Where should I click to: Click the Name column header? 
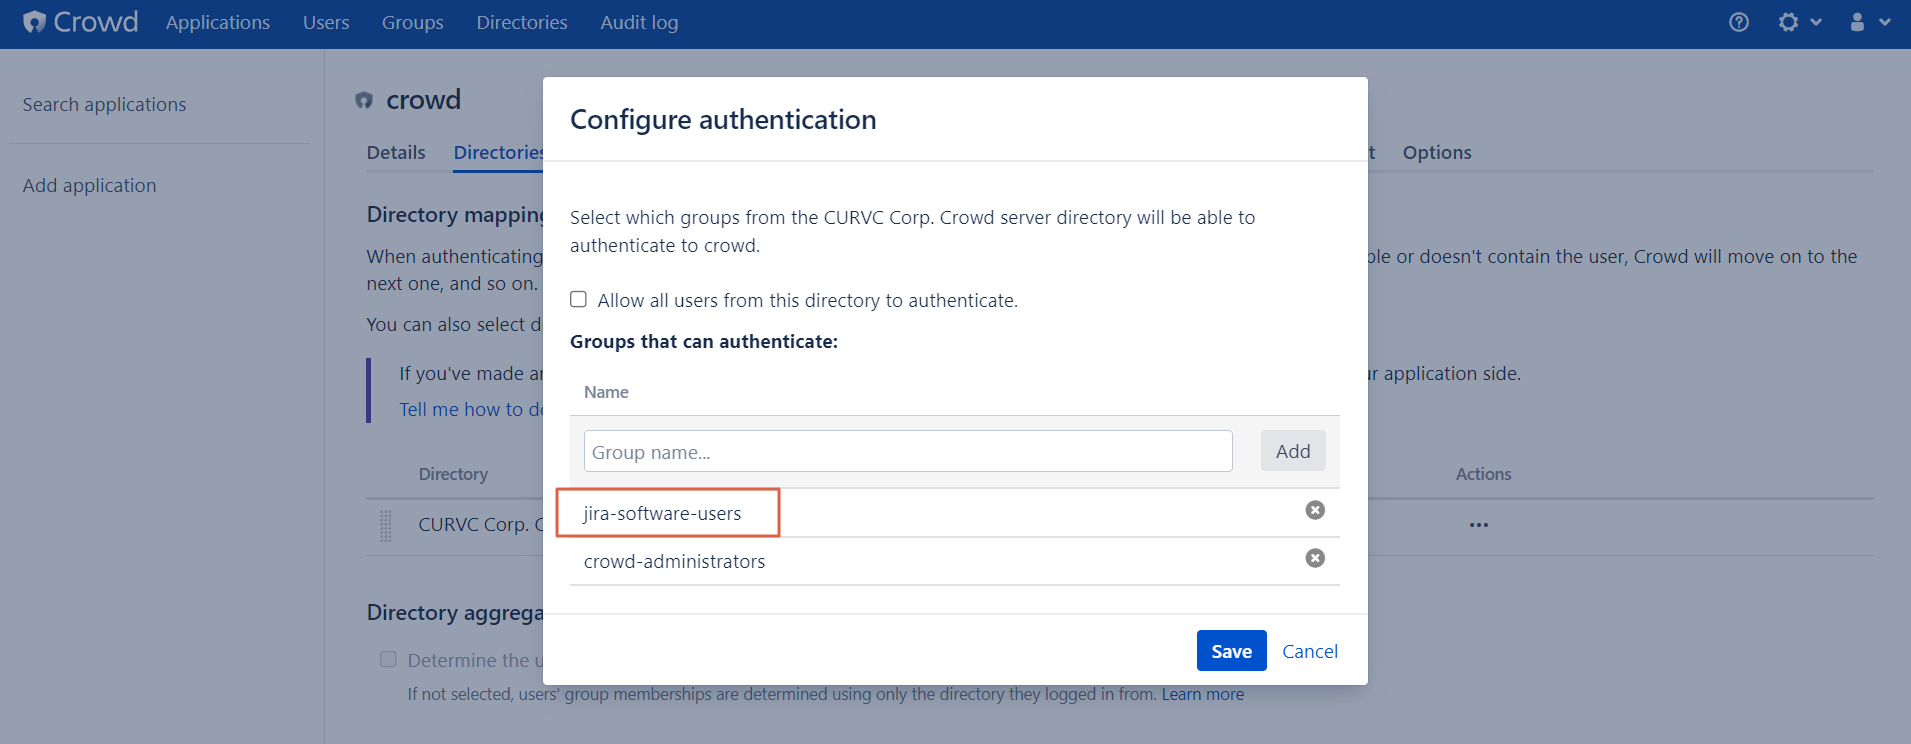point(606,392)
